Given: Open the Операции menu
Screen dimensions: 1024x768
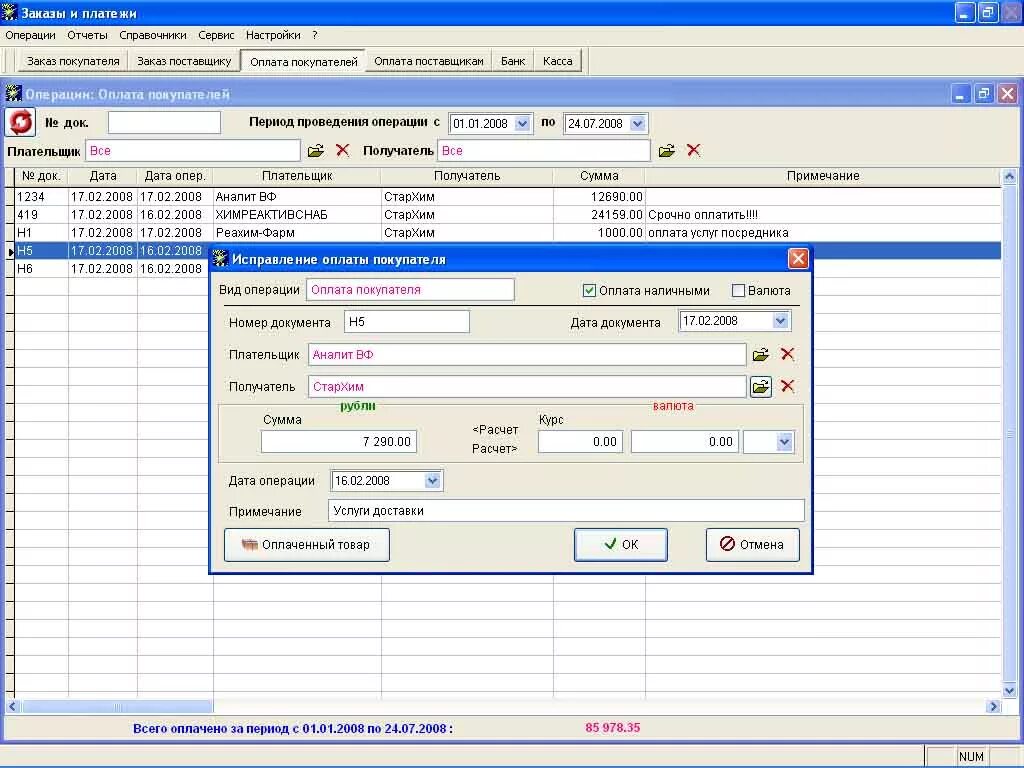Looking at the screenshot, I should pos(30,35).
